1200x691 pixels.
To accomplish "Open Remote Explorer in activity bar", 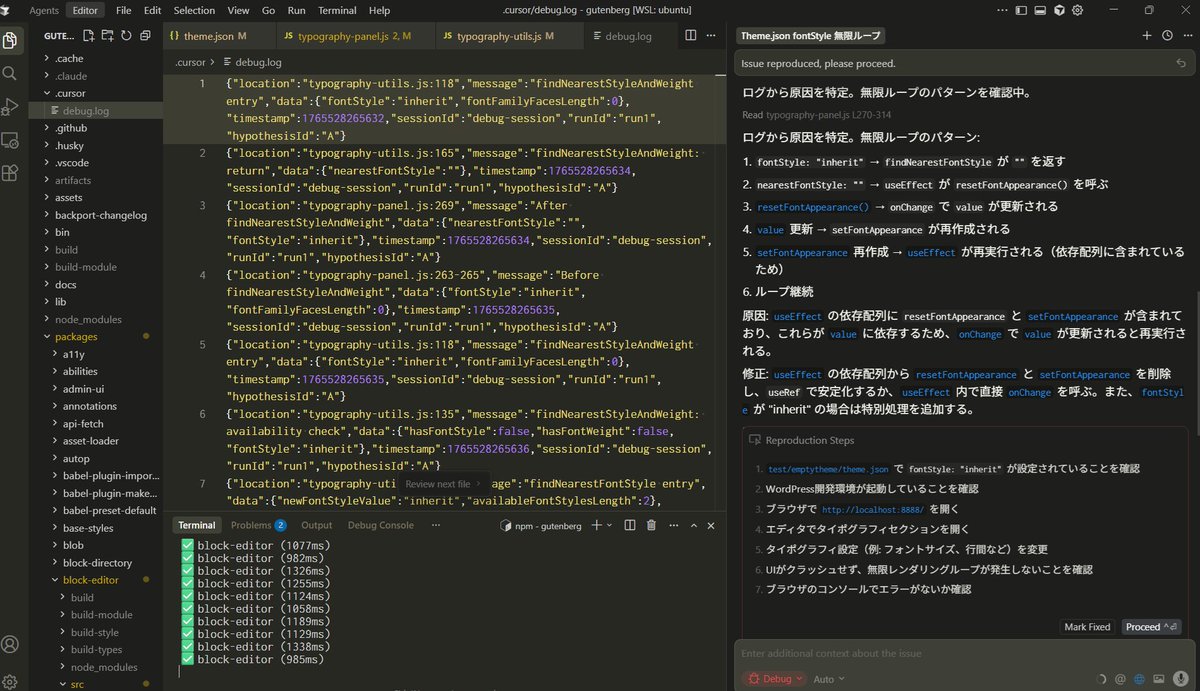I will point(10,139).
